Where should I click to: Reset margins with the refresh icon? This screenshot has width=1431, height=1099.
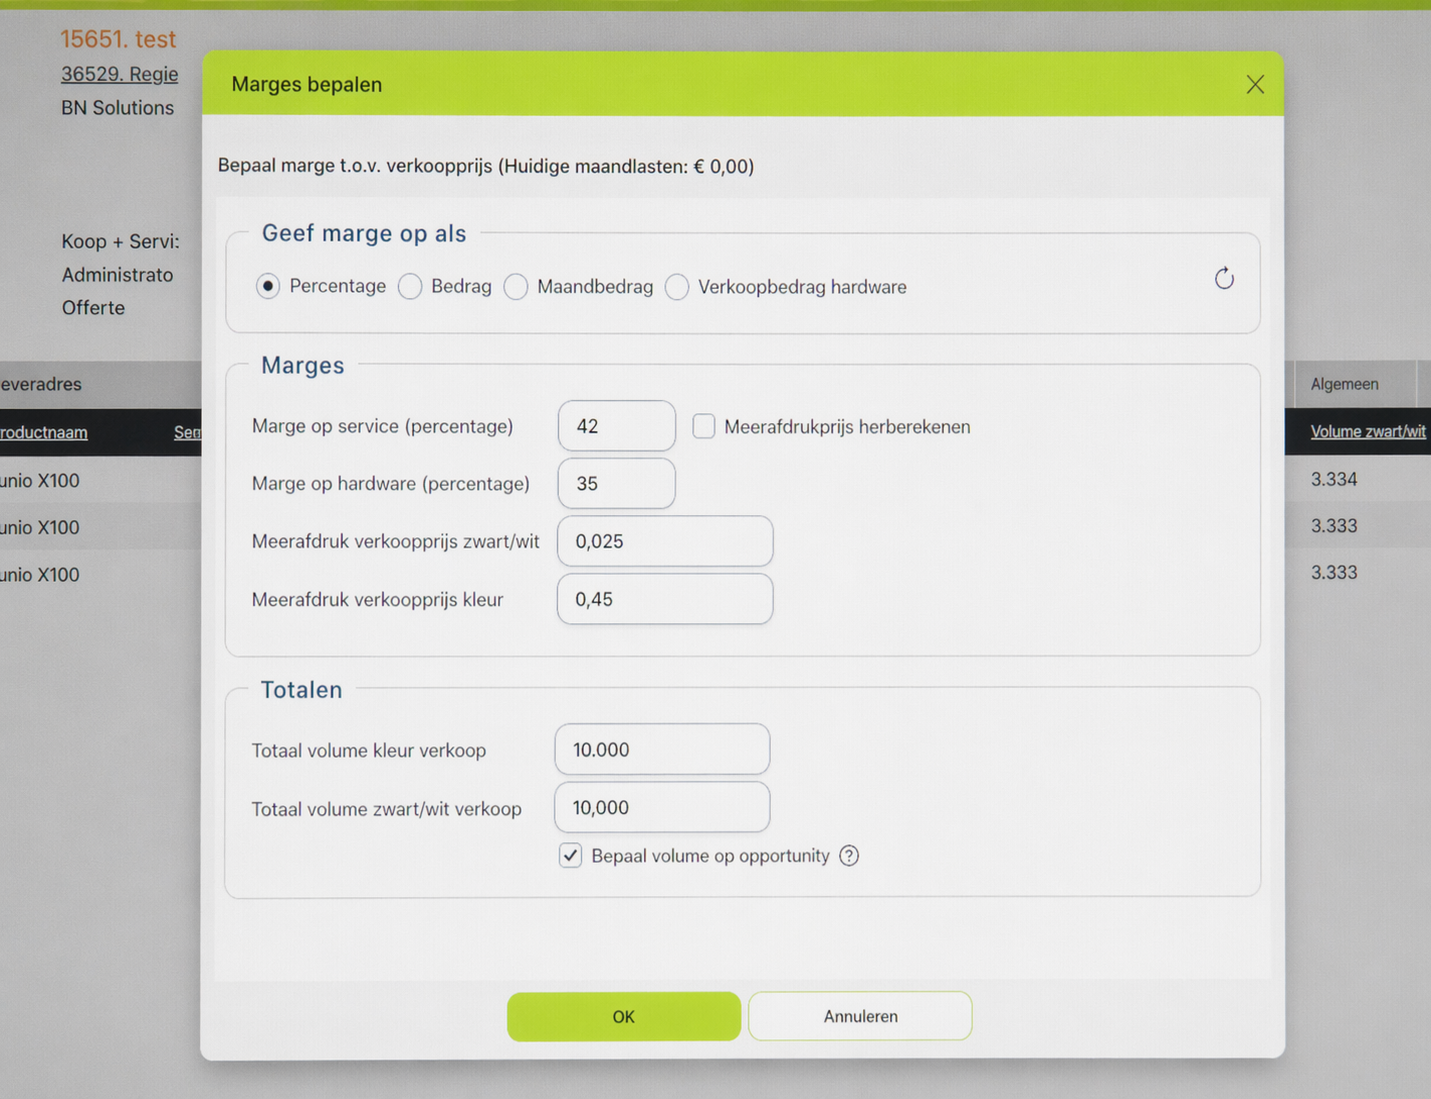(1224, 279)
